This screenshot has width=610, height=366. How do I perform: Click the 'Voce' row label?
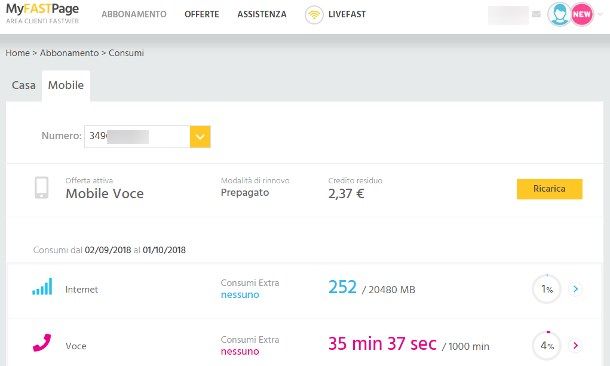click(76, 346)
